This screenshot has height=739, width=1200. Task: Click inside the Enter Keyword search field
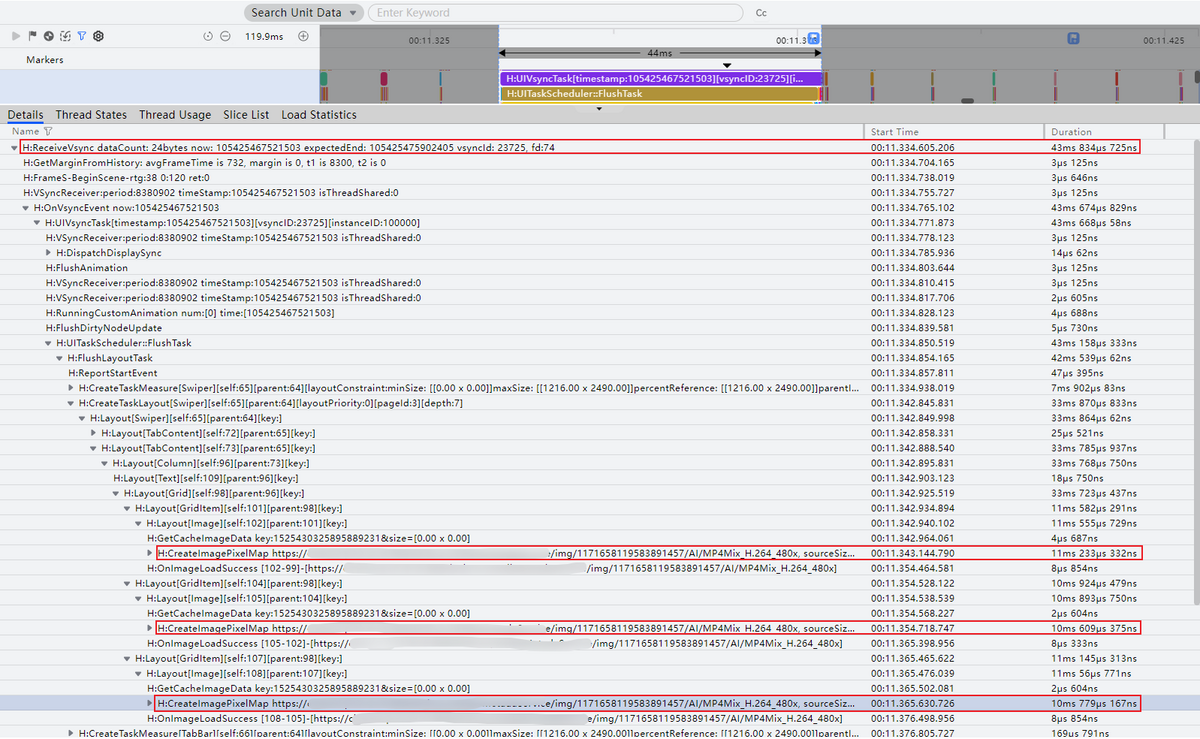point(555,13)
